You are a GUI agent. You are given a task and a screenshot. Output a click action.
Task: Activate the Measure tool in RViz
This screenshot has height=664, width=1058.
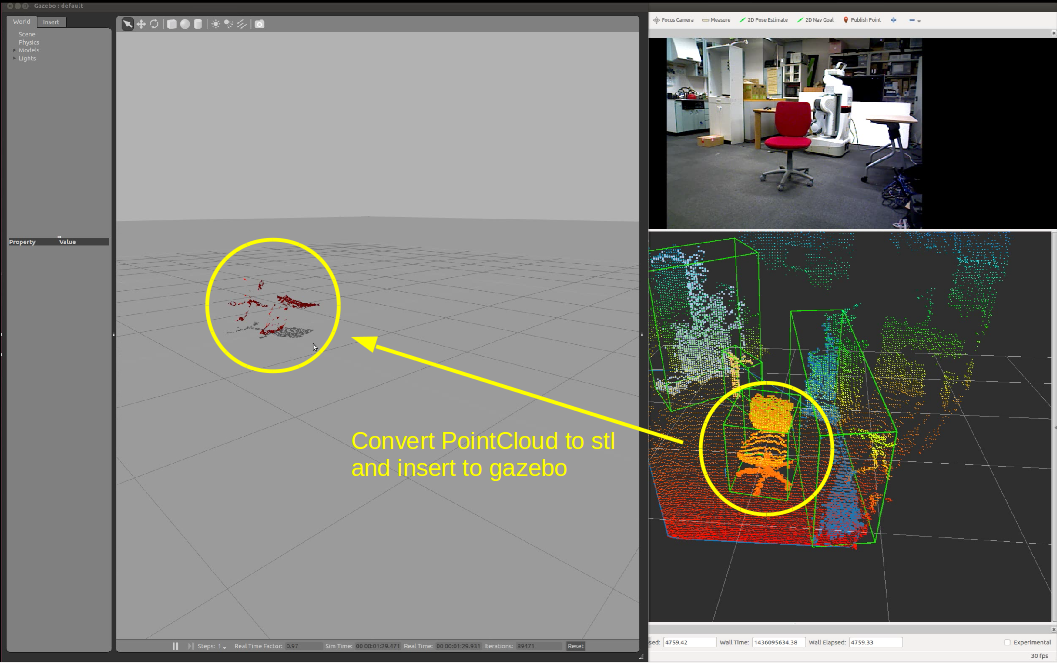click(717, 20)
